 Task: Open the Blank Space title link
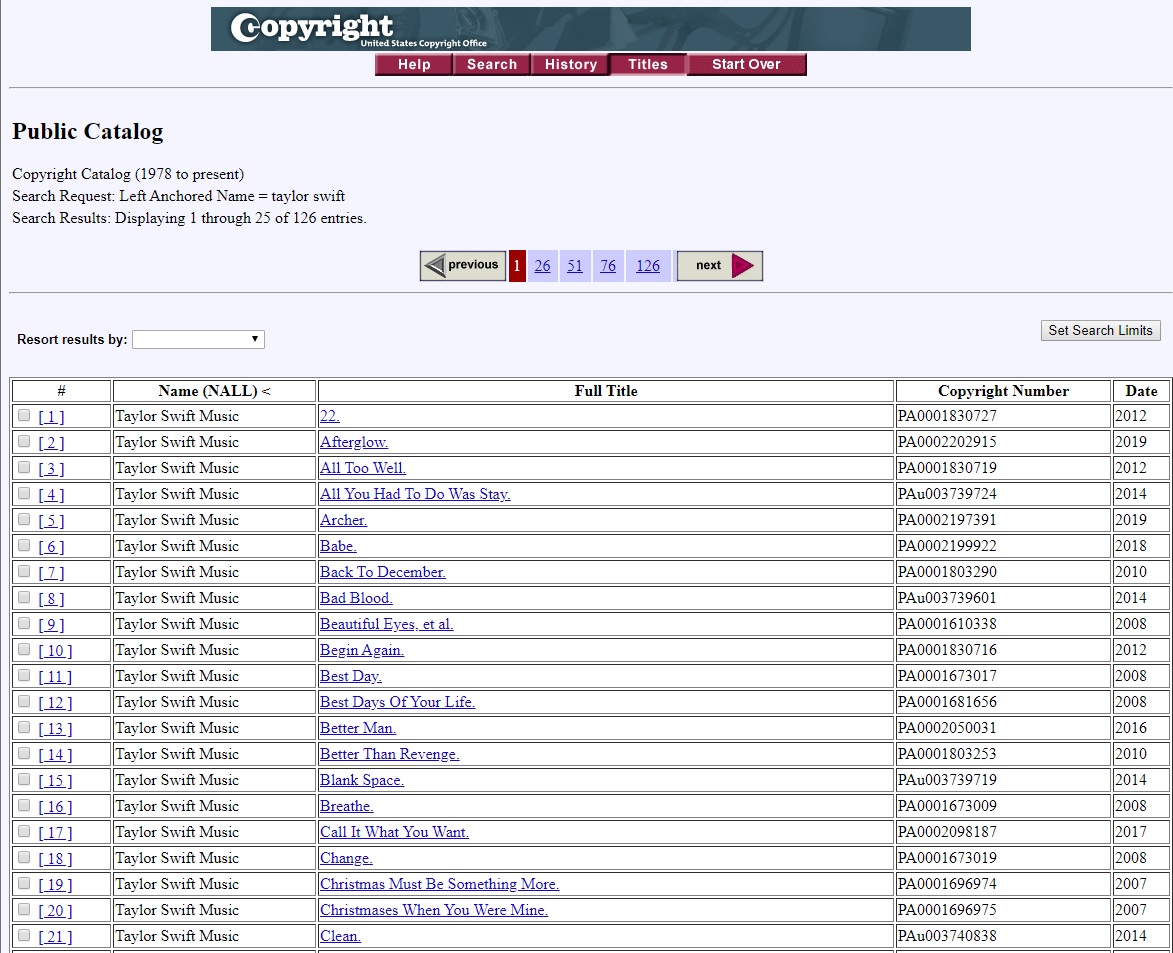click(362, 780)
